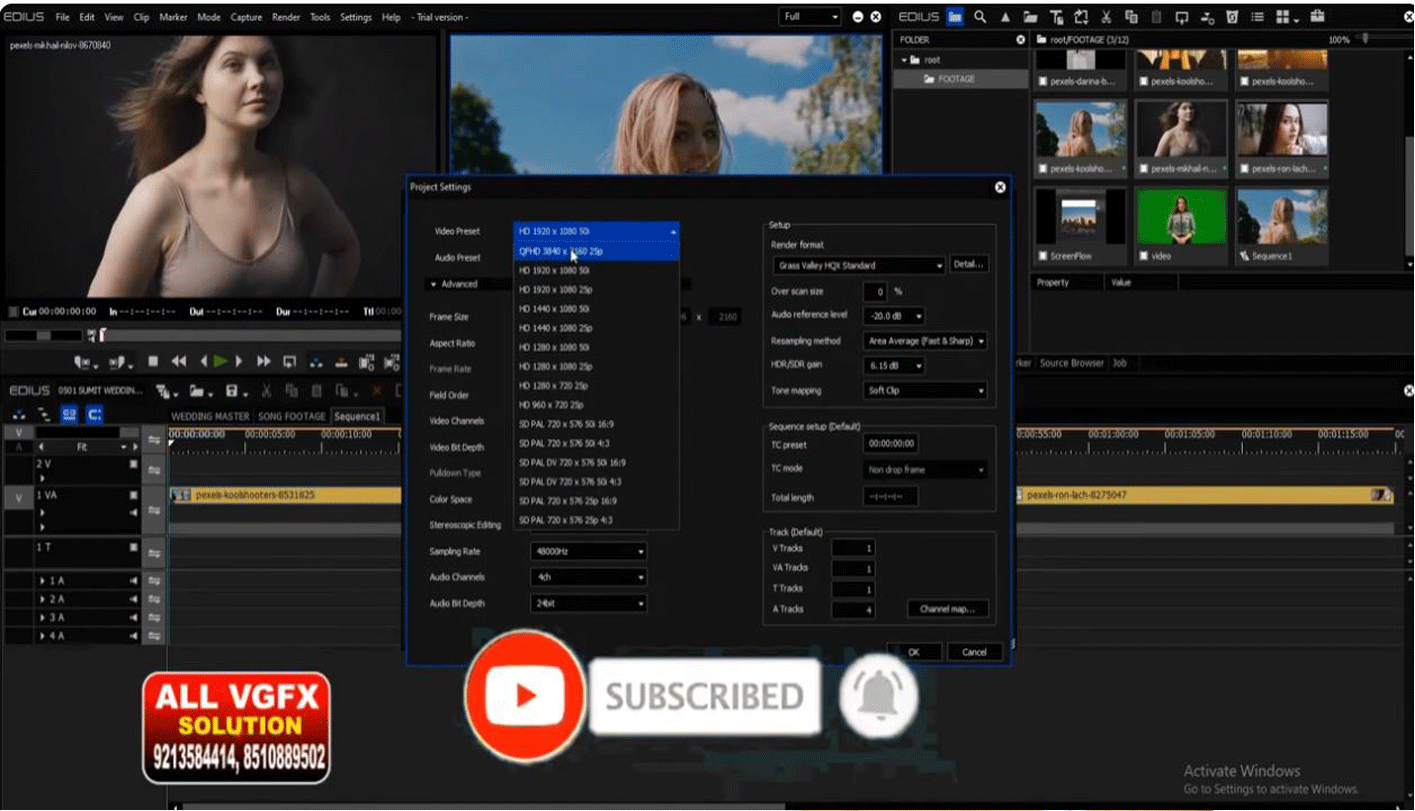This screenshot has width=1415, height=811.
Task: Open the Render format dropdown
Action: [x=859, y=266]
